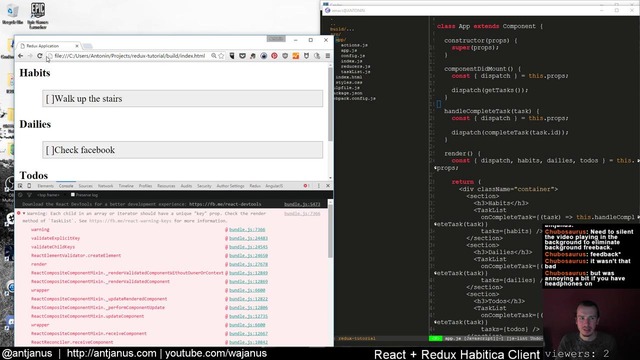Go back in the browser
640x360 pixels.
(x=20, y=56)
